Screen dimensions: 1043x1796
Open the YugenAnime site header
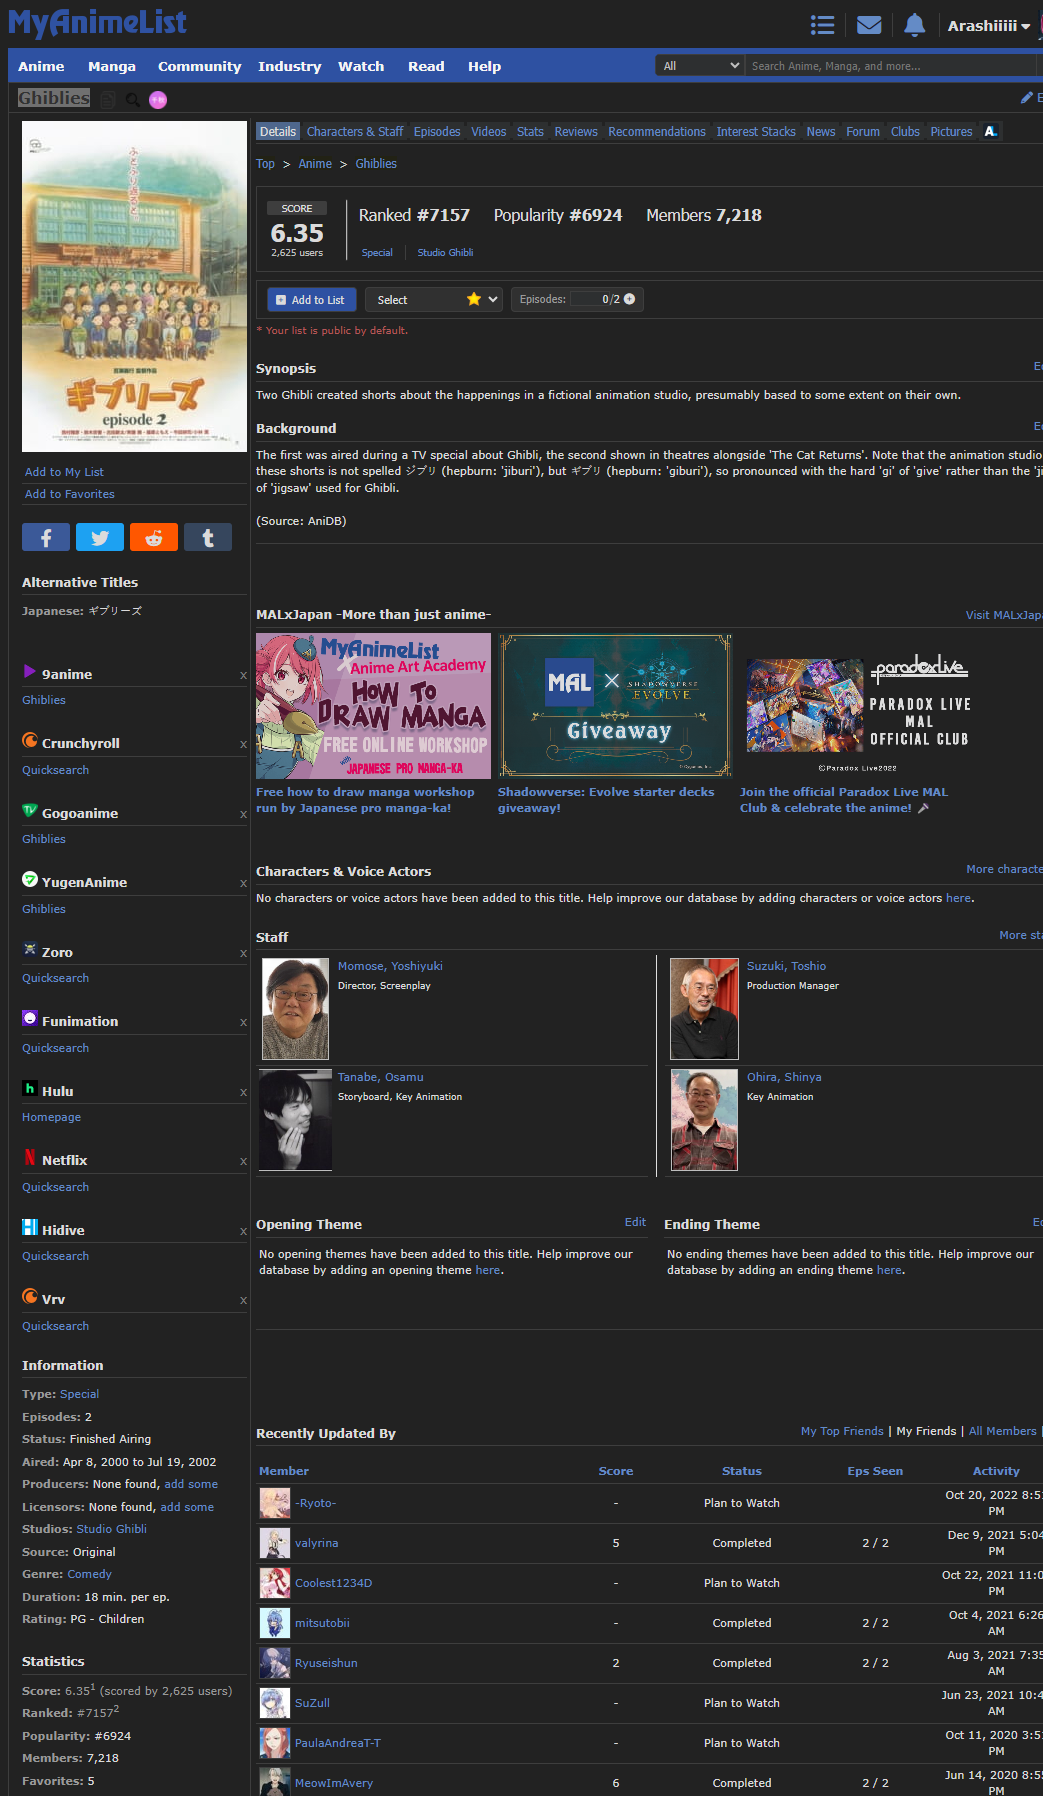[84, 882]
